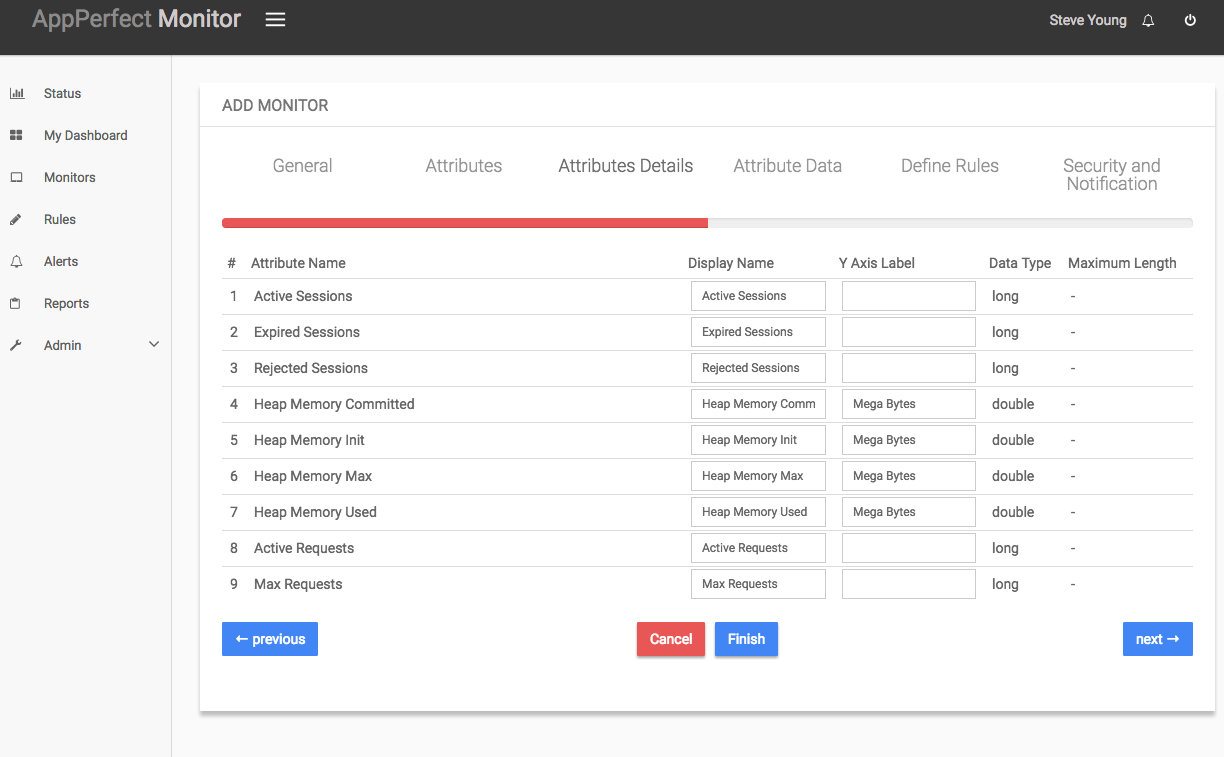Switch to the Attributes step tab
This screenshot has width=1224, height=757.
point(464,166)
